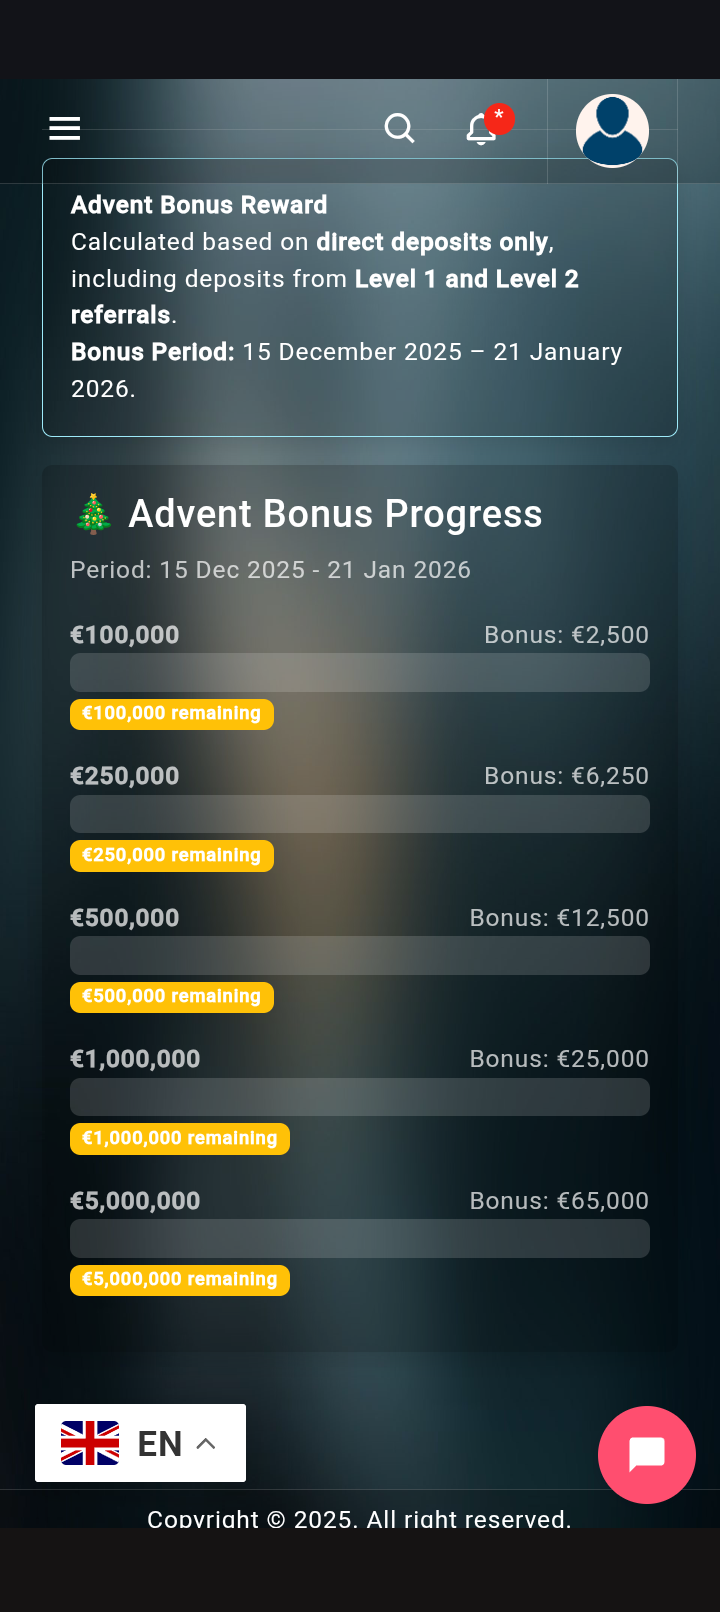Viewport: 720px width, 1612px height.
Task: Click the search magnifier icon
Action: [x=399, y=128]
